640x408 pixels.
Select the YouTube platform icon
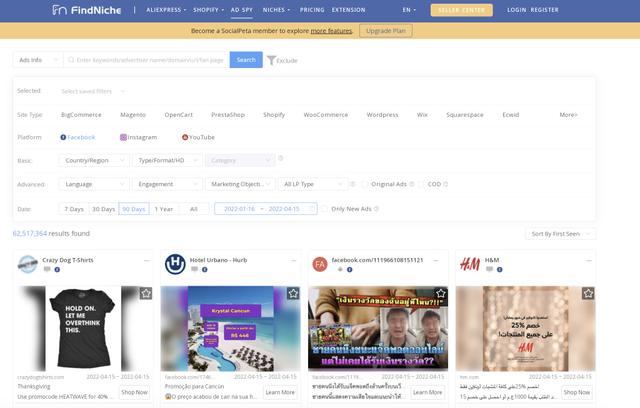pyautogui.click(x=185, y=137)
